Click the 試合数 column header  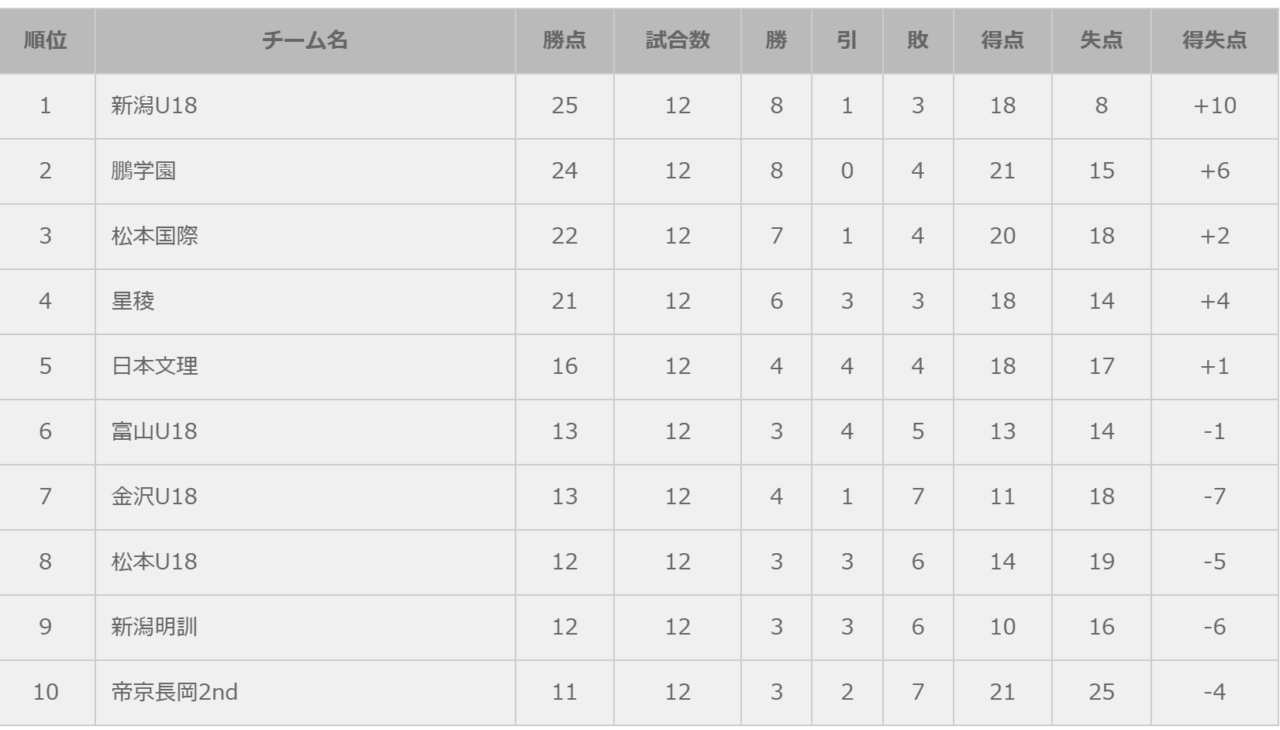pyautogui.click(x=677, y=41)
